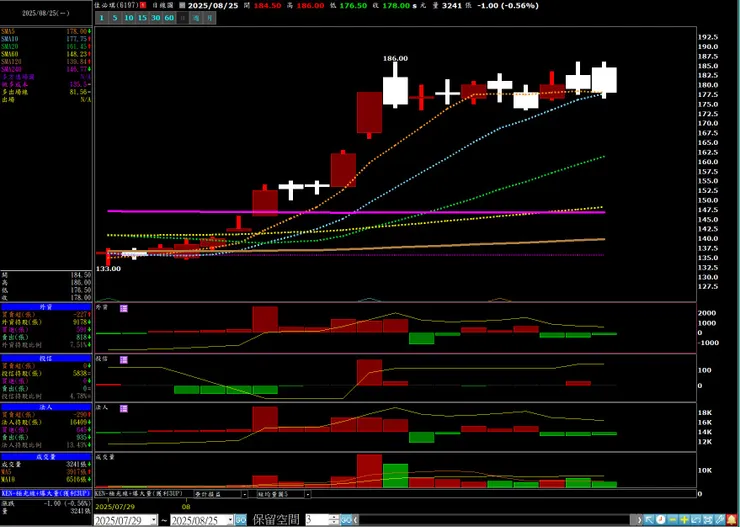This screenshot has height=527, width=740.
Task: Click the yellow minus zoom-out icon
Action: coord(673,520)
